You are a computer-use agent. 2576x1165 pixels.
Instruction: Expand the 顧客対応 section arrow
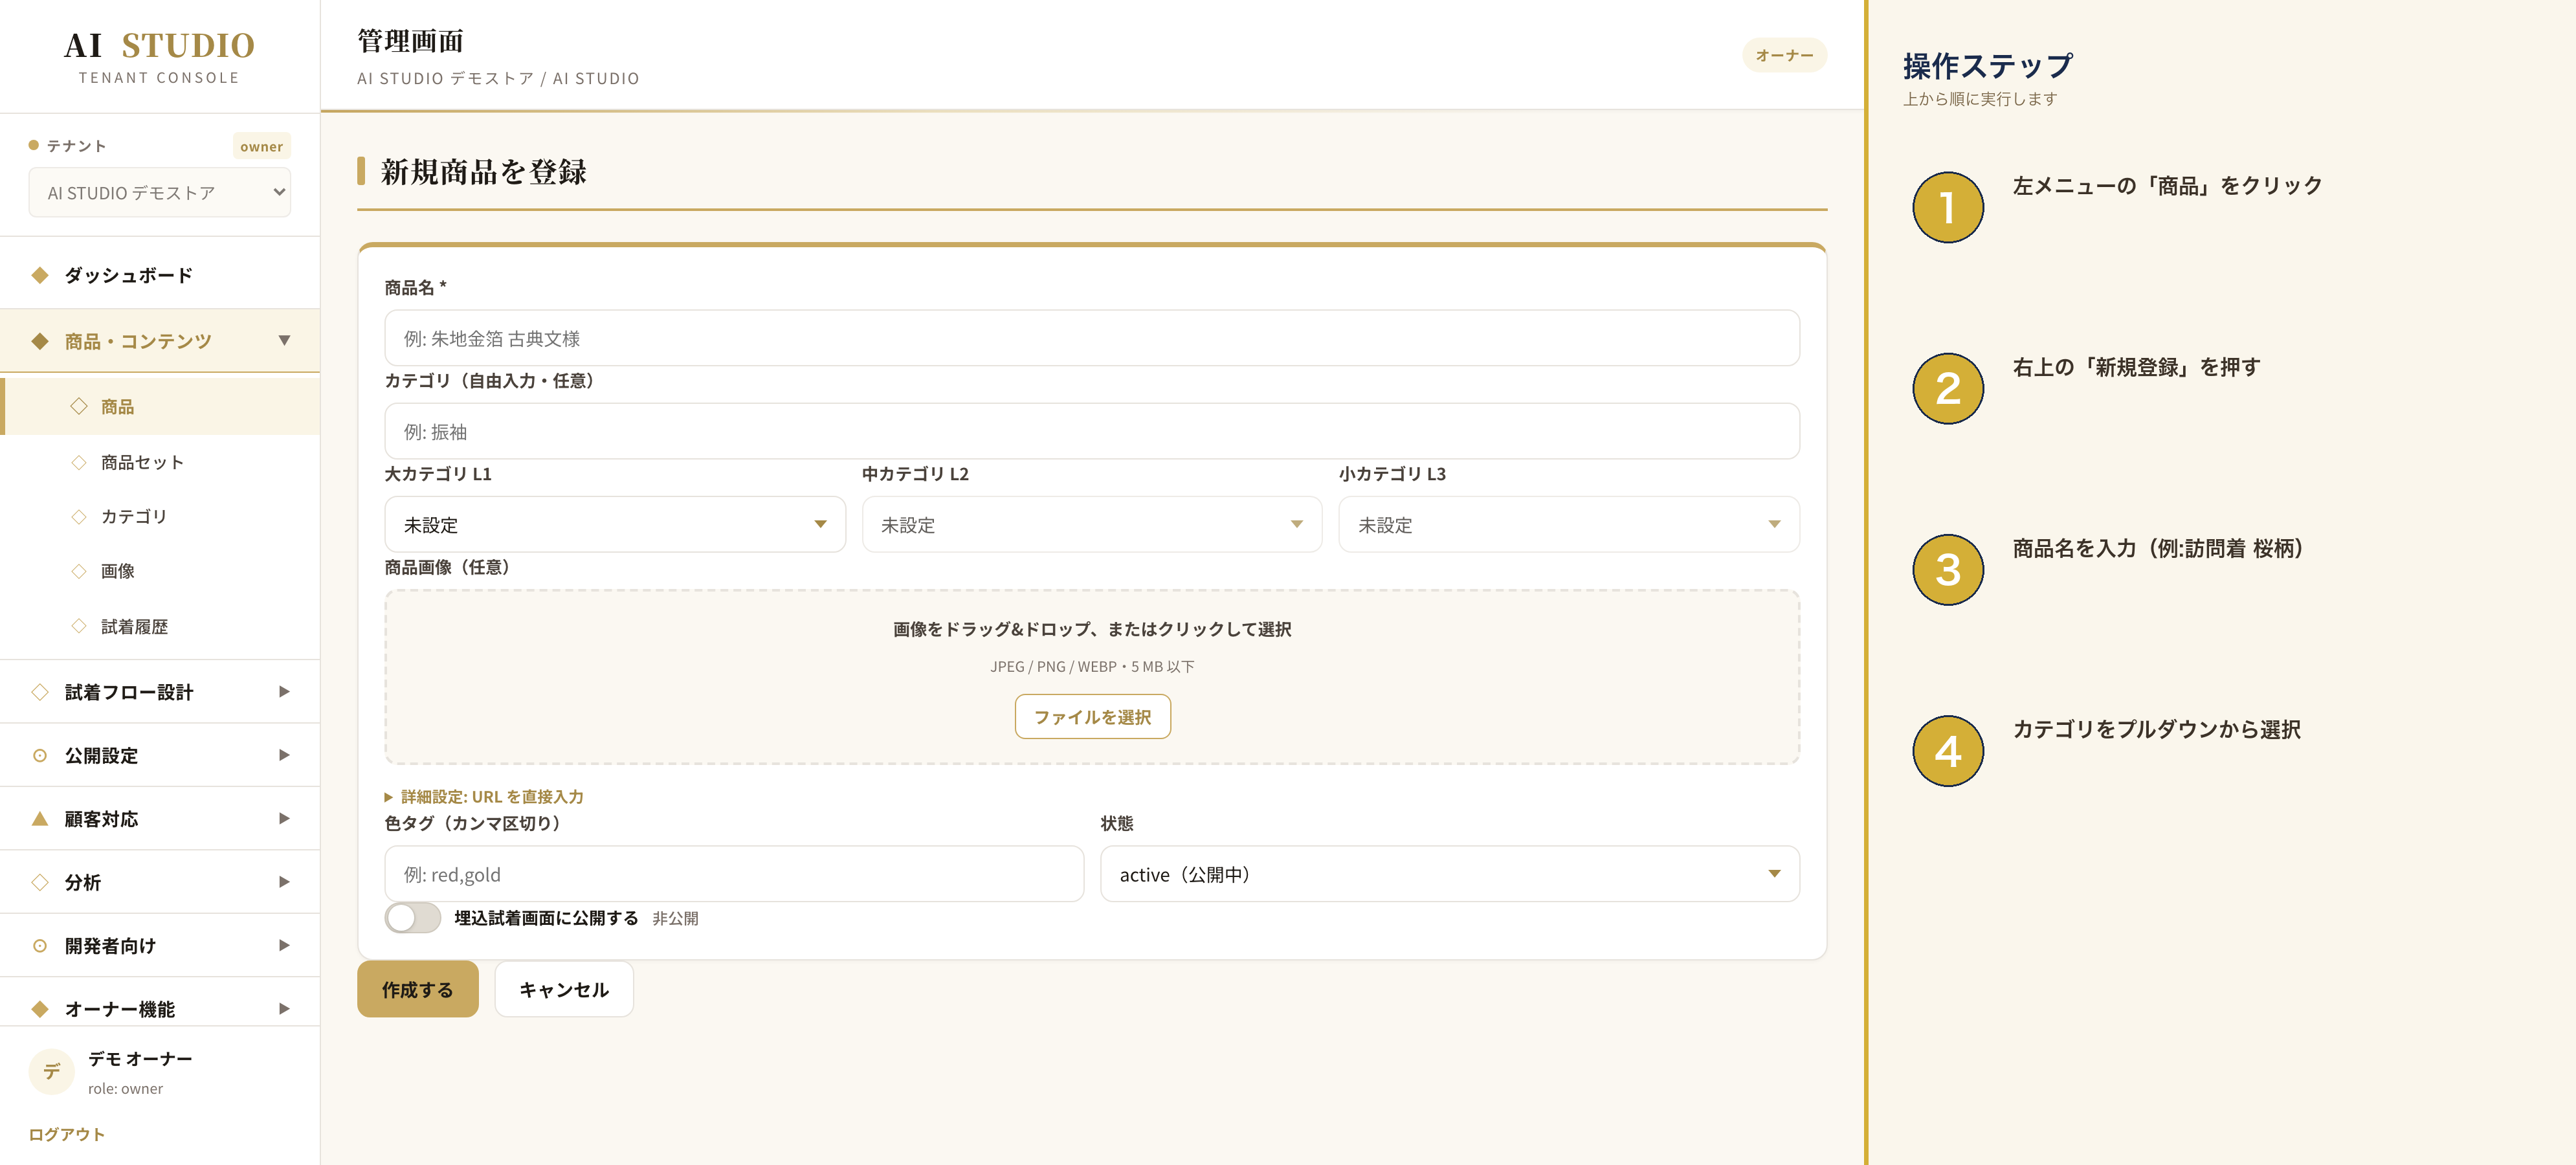284,818
